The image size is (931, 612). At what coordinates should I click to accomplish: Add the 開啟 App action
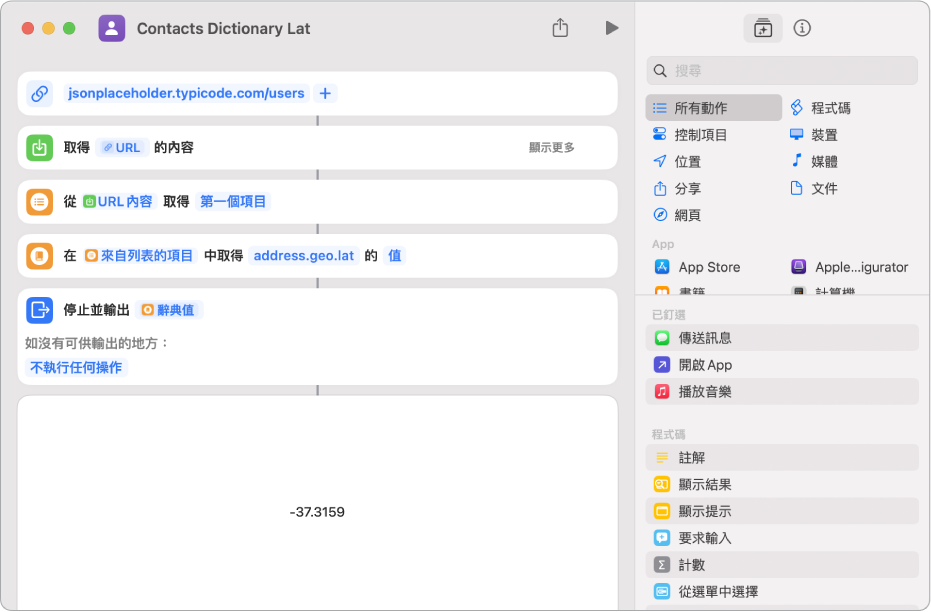782,364
